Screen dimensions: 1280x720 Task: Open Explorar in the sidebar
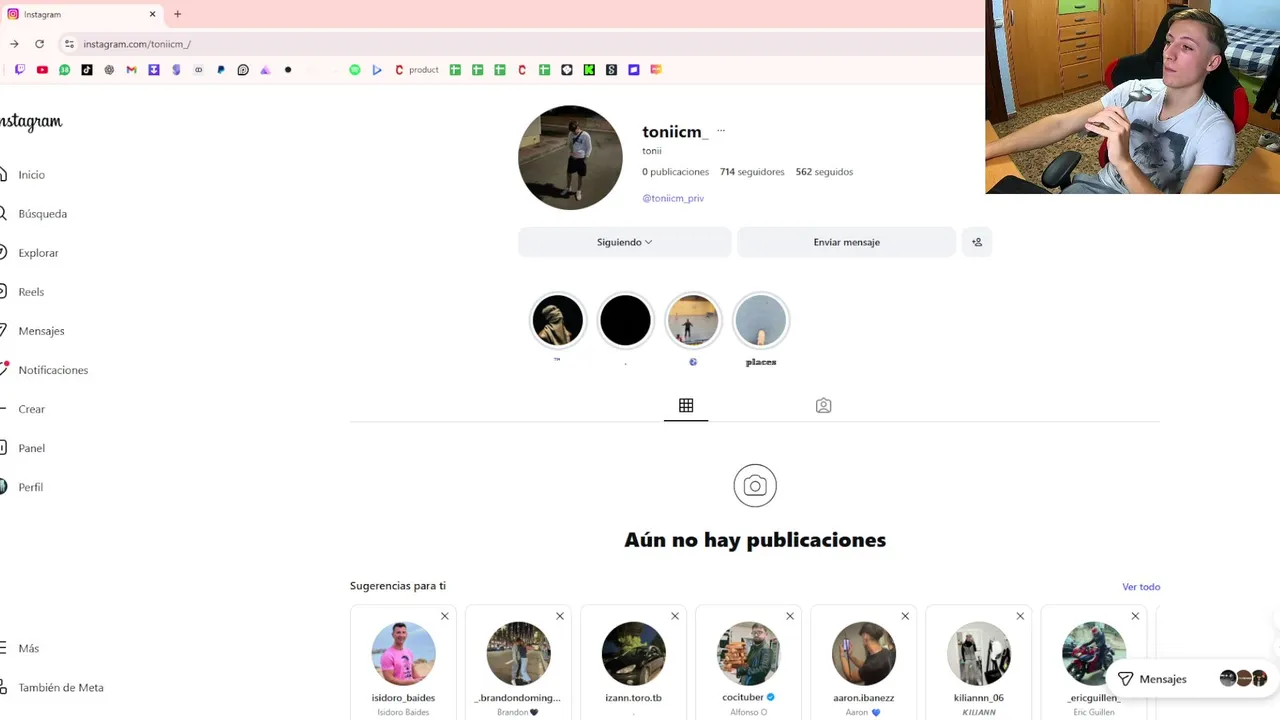(29, 253)
